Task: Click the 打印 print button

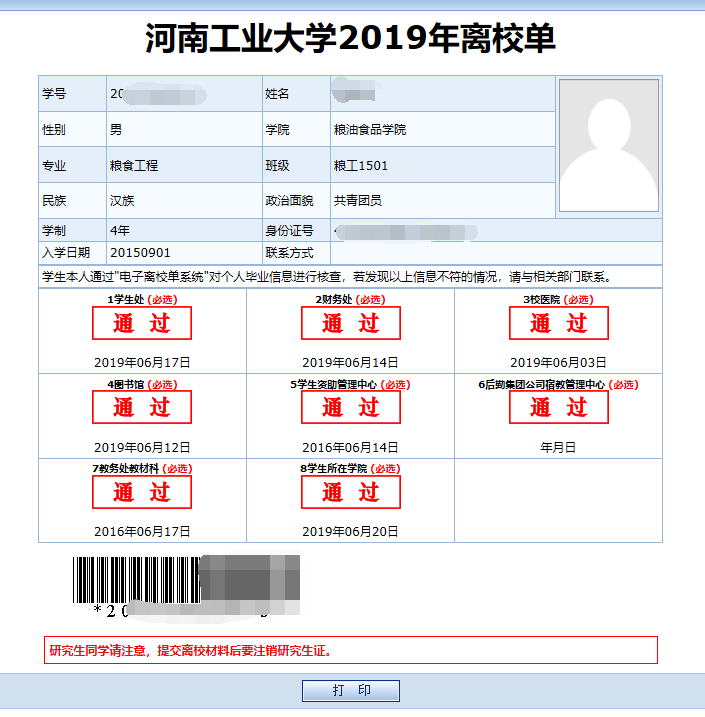Action: [350, 691]
